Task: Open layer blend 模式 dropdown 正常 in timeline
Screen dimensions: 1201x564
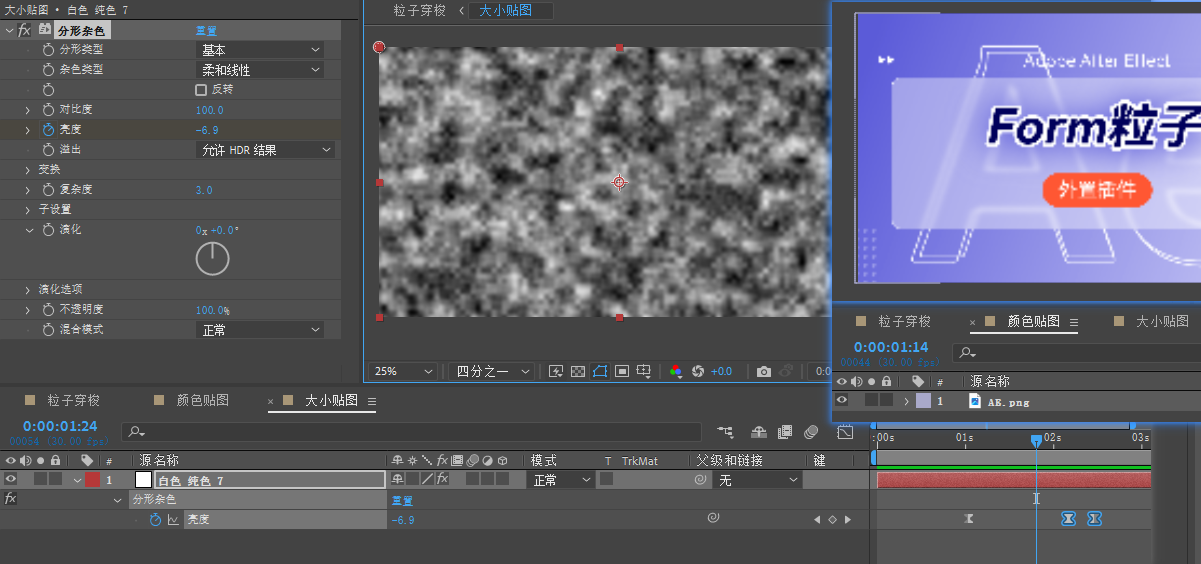Action: pyautogui.click(x=561, y=480)
